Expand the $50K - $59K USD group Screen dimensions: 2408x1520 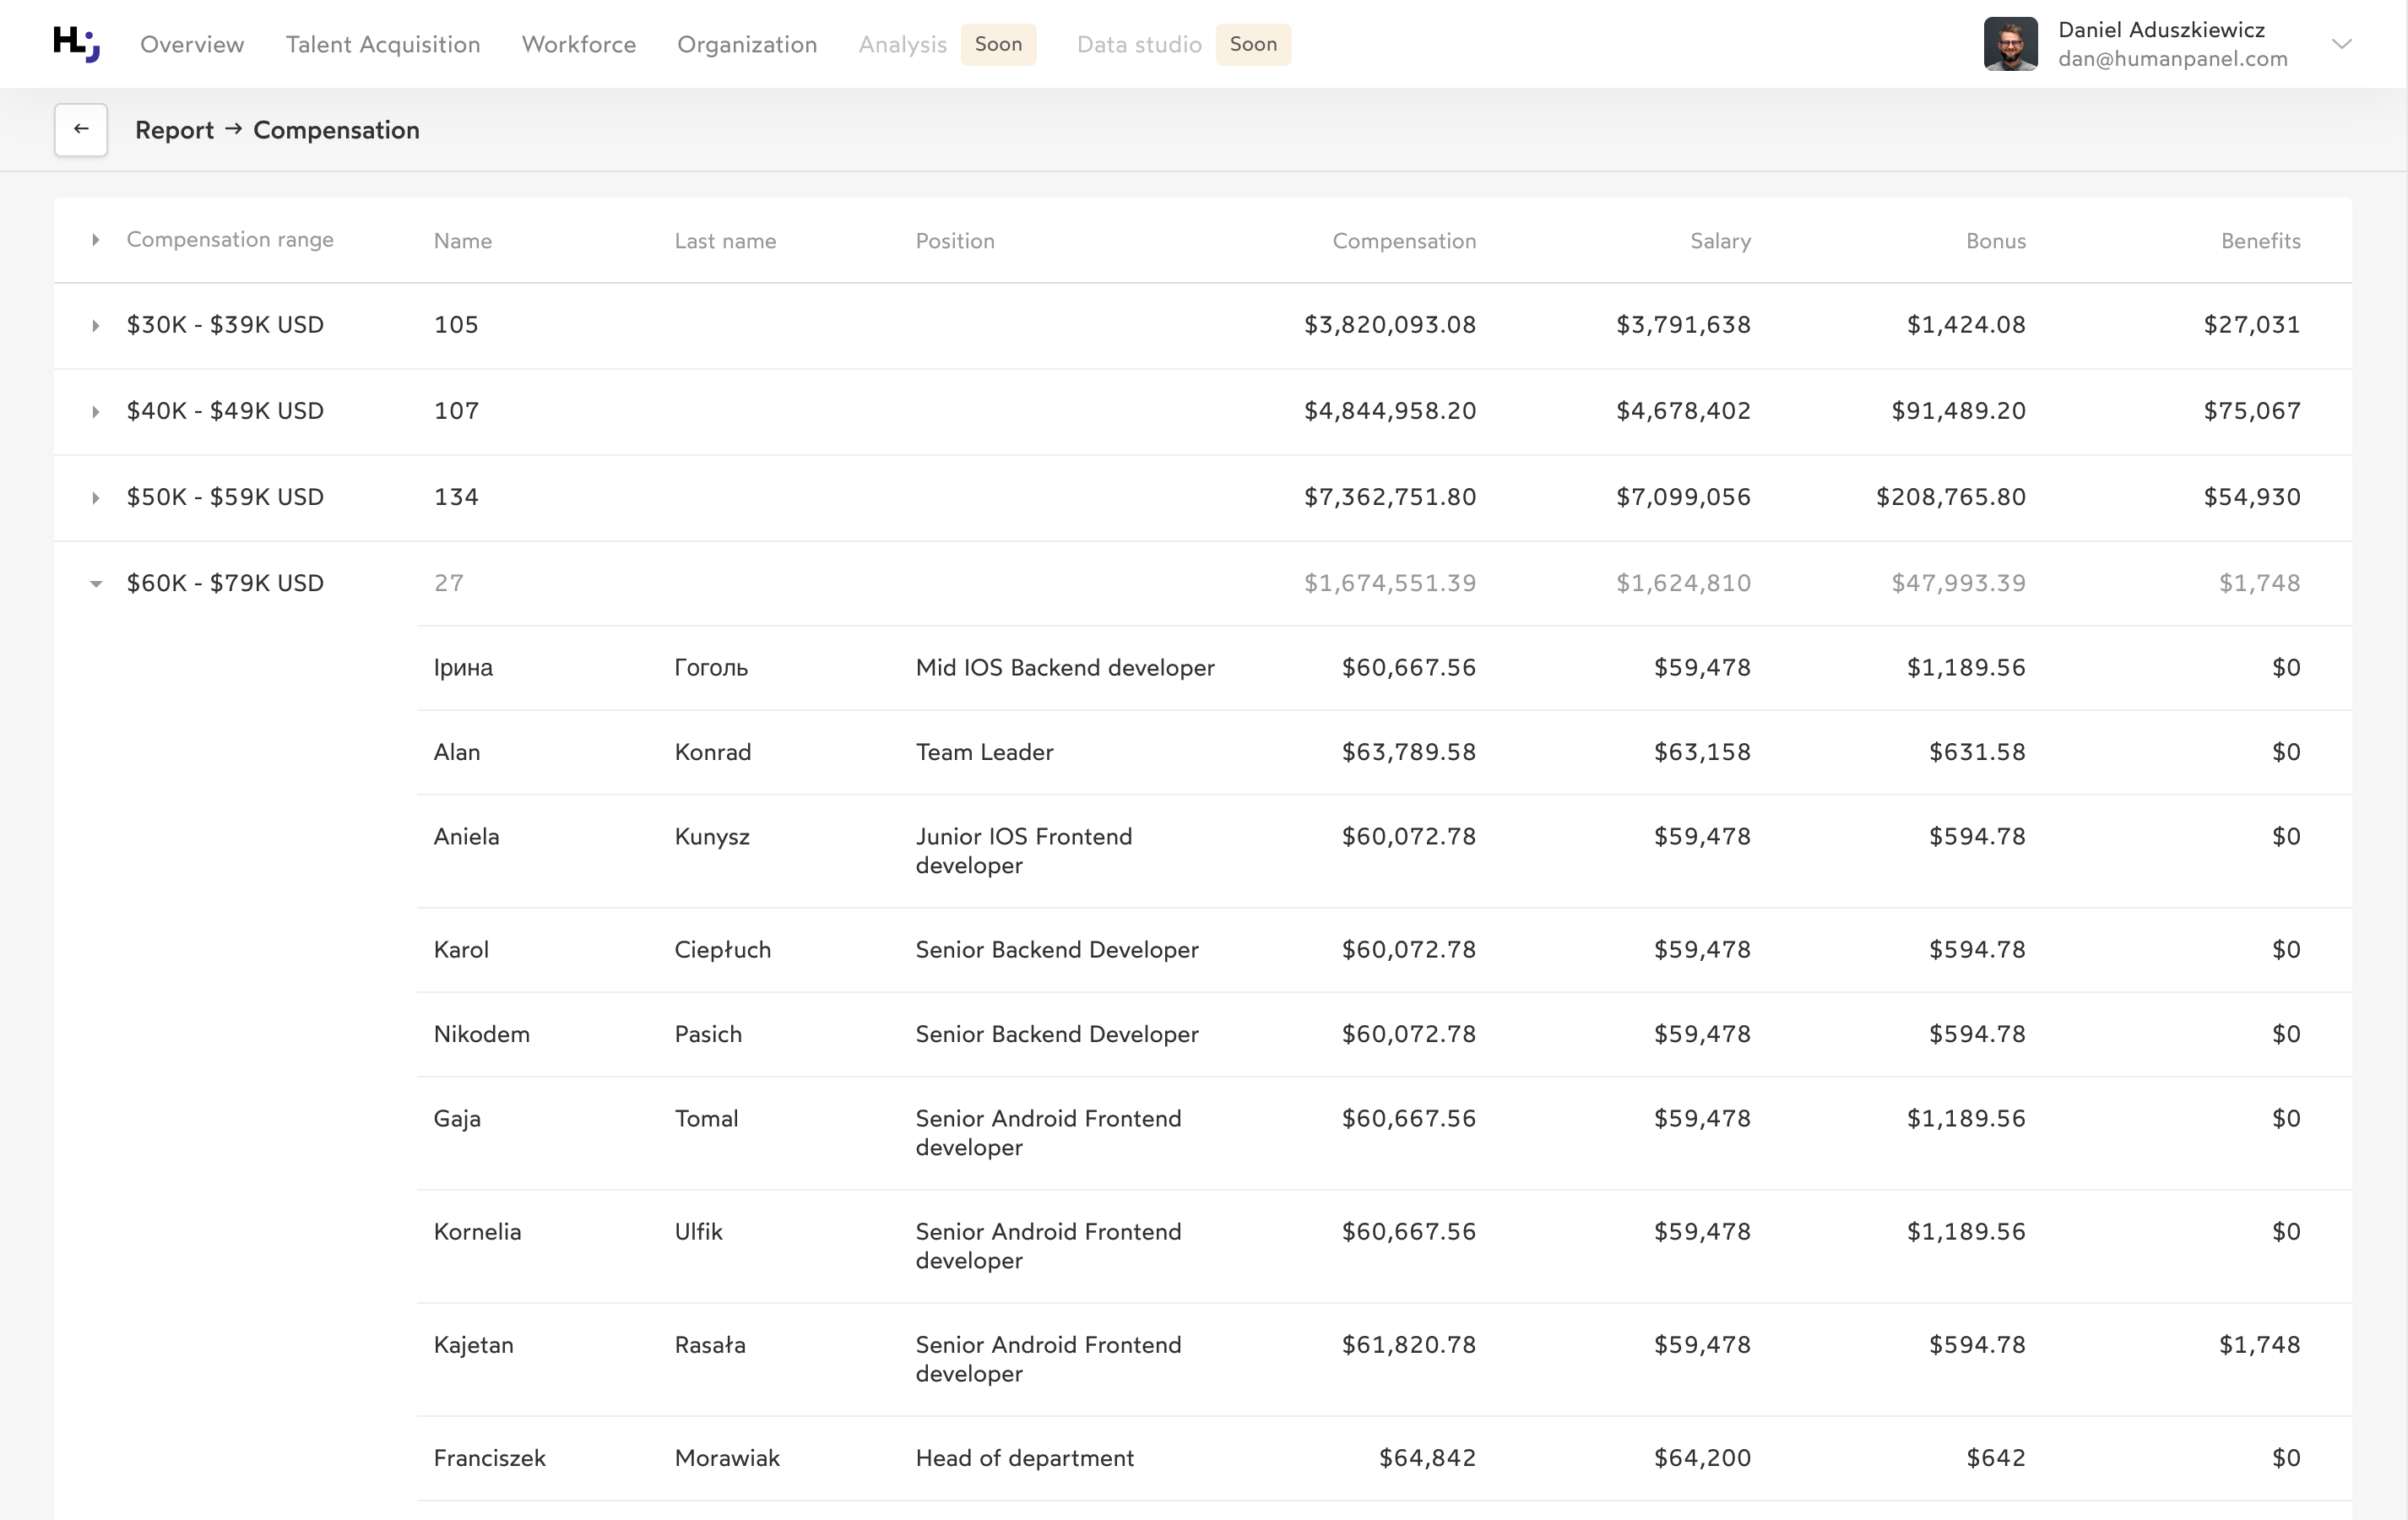(x=96, y=497)
